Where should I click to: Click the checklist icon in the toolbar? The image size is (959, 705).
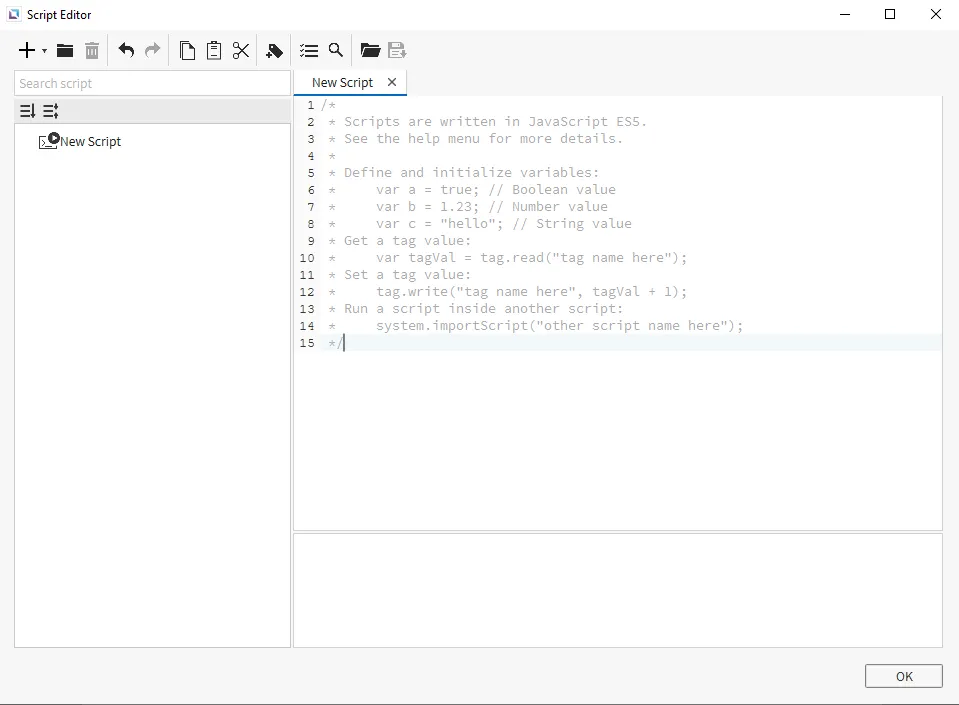click(309, 51)
